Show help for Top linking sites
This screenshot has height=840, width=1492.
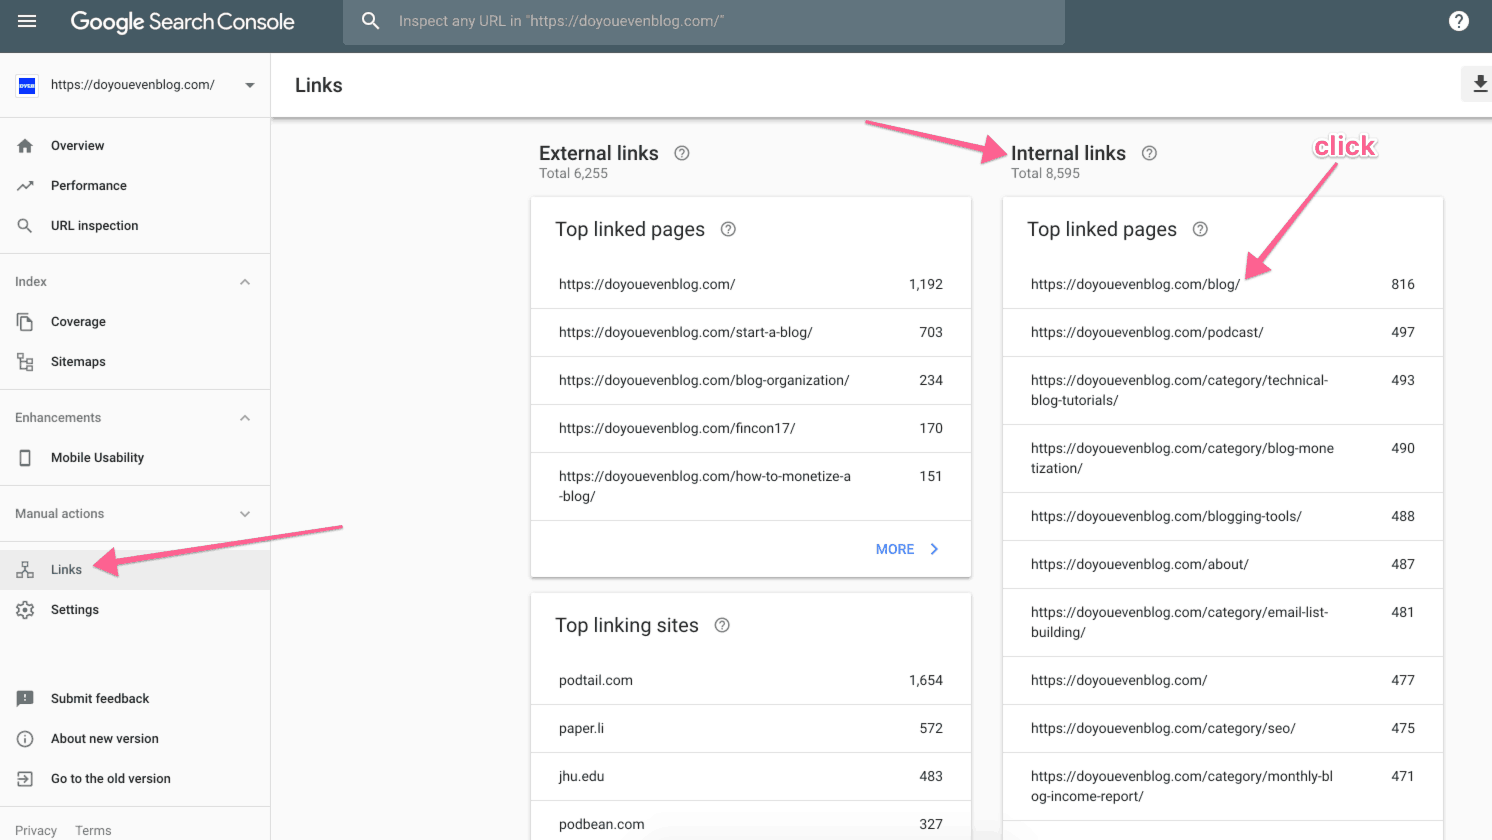[722, 625]
